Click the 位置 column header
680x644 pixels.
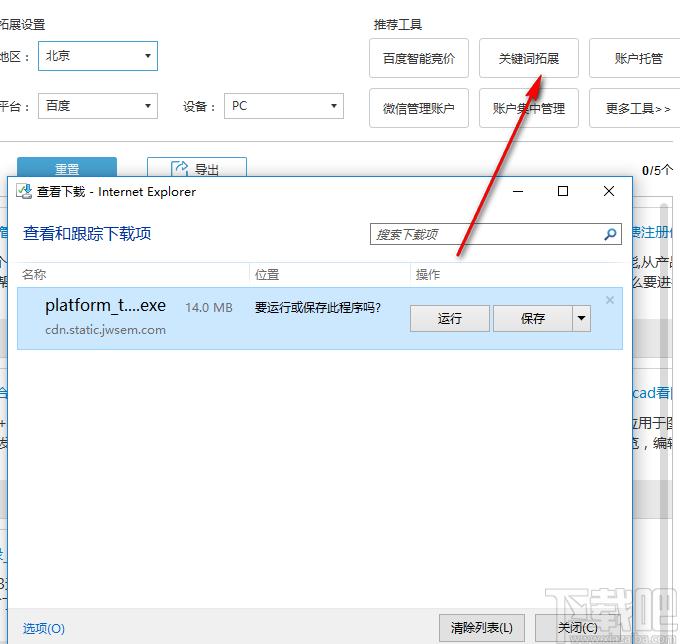267,274
